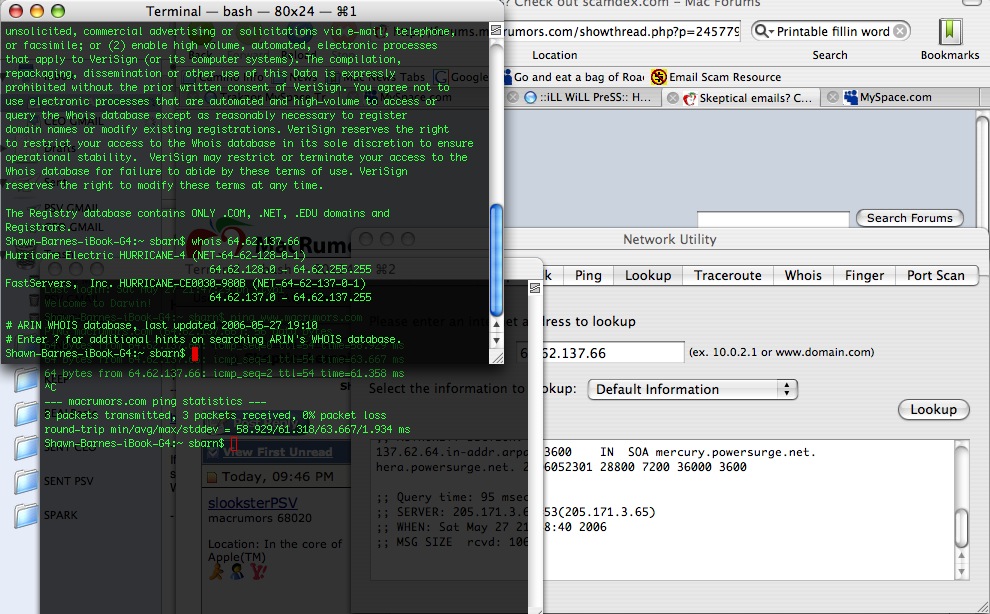The width and height of the screenshot is (990, 614).
Task: Select the SENT PSV mailbox
Action: coord(68,481)
